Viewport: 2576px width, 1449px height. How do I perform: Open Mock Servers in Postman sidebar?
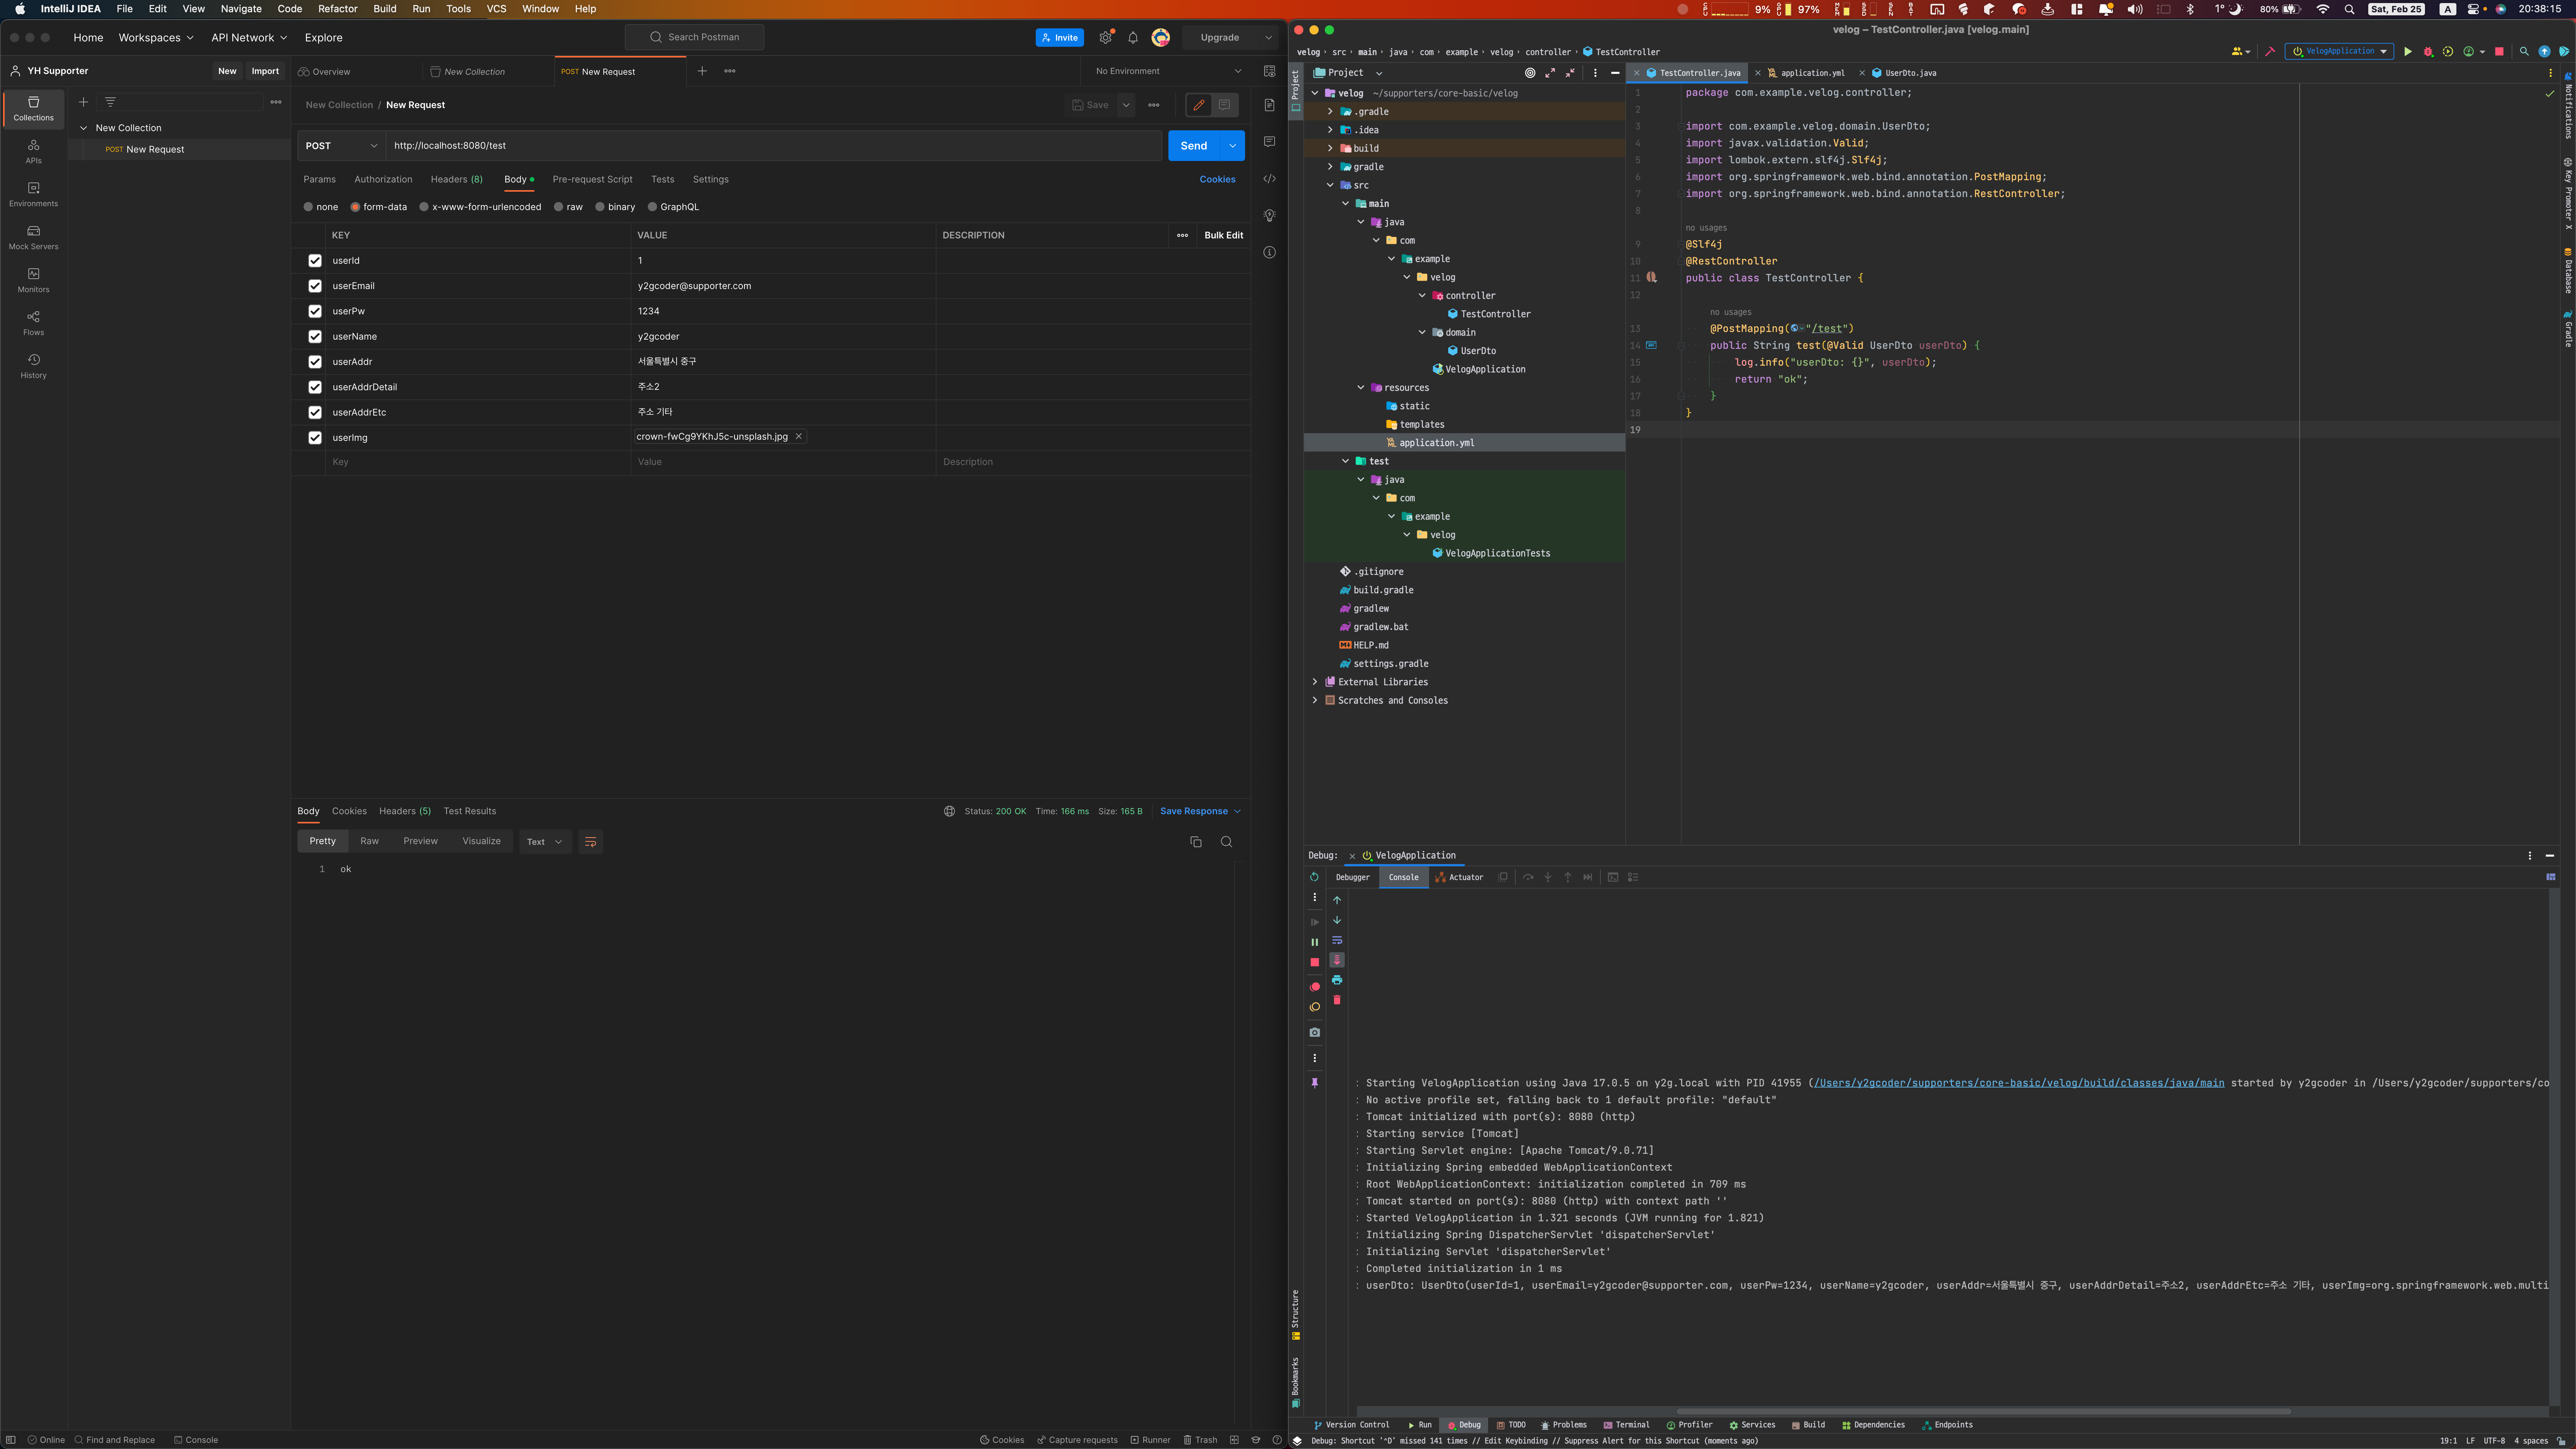tap(33, 237)
